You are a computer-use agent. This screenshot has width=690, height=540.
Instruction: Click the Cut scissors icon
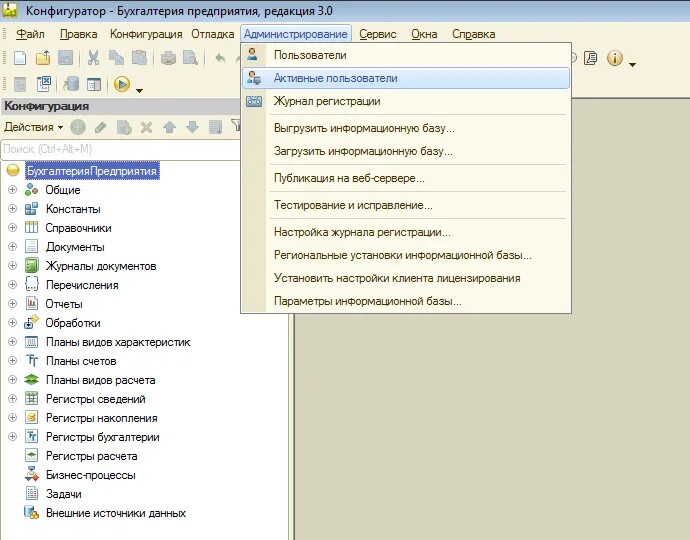click(93, 58)
